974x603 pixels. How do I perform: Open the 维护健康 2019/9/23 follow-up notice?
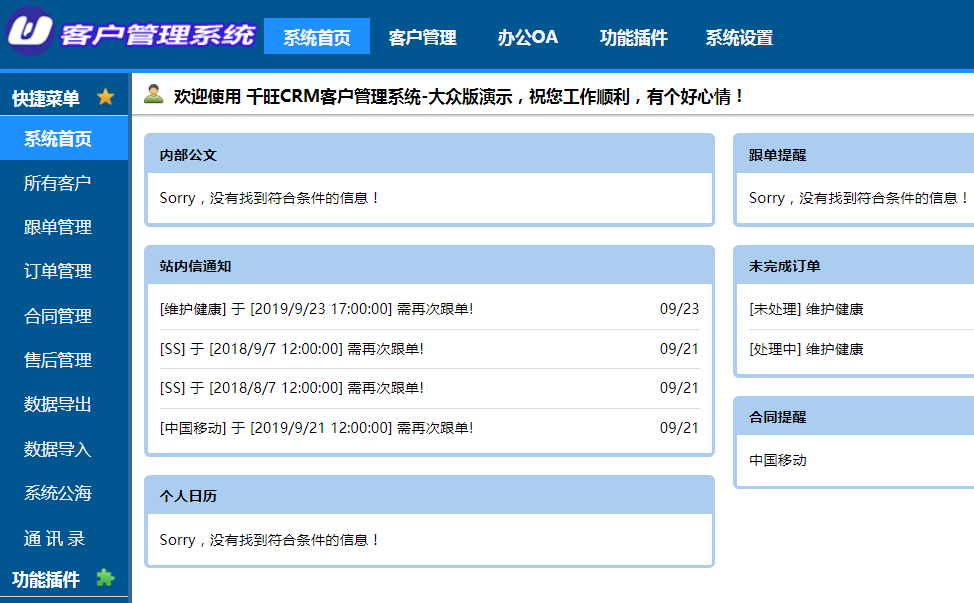pos(316,309)
